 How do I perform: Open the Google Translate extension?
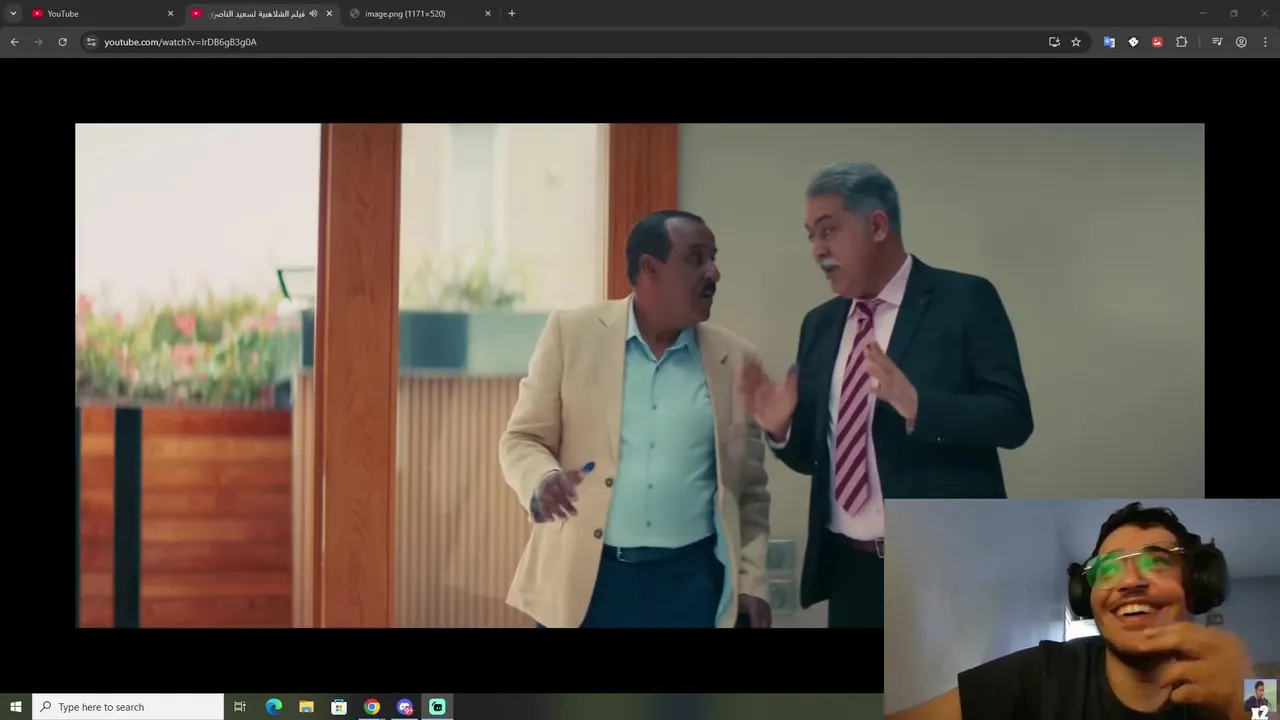click(1109, 42)
